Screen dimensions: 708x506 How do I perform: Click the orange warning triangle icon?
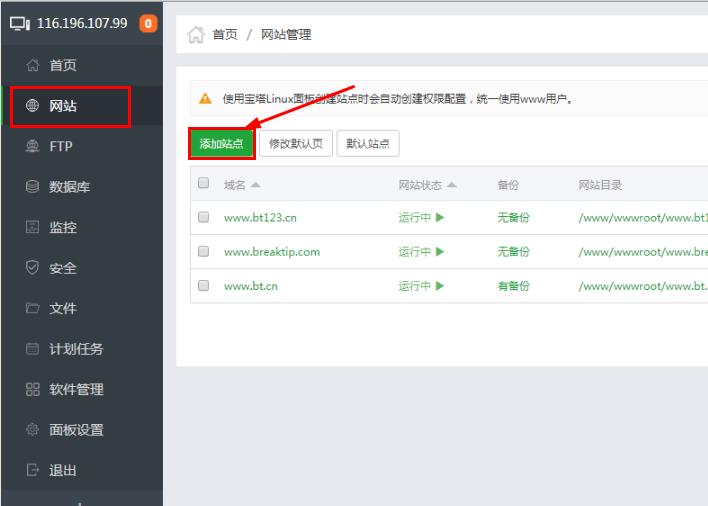coord(205,98)
